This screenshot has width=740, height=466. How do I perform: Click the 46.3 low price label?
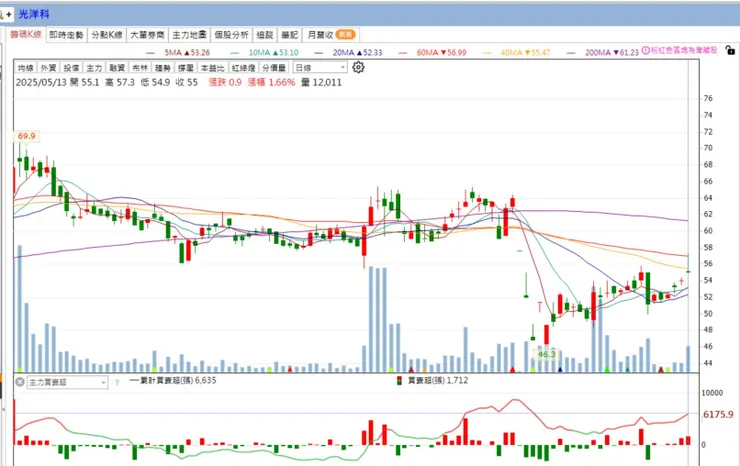(547, 354)
